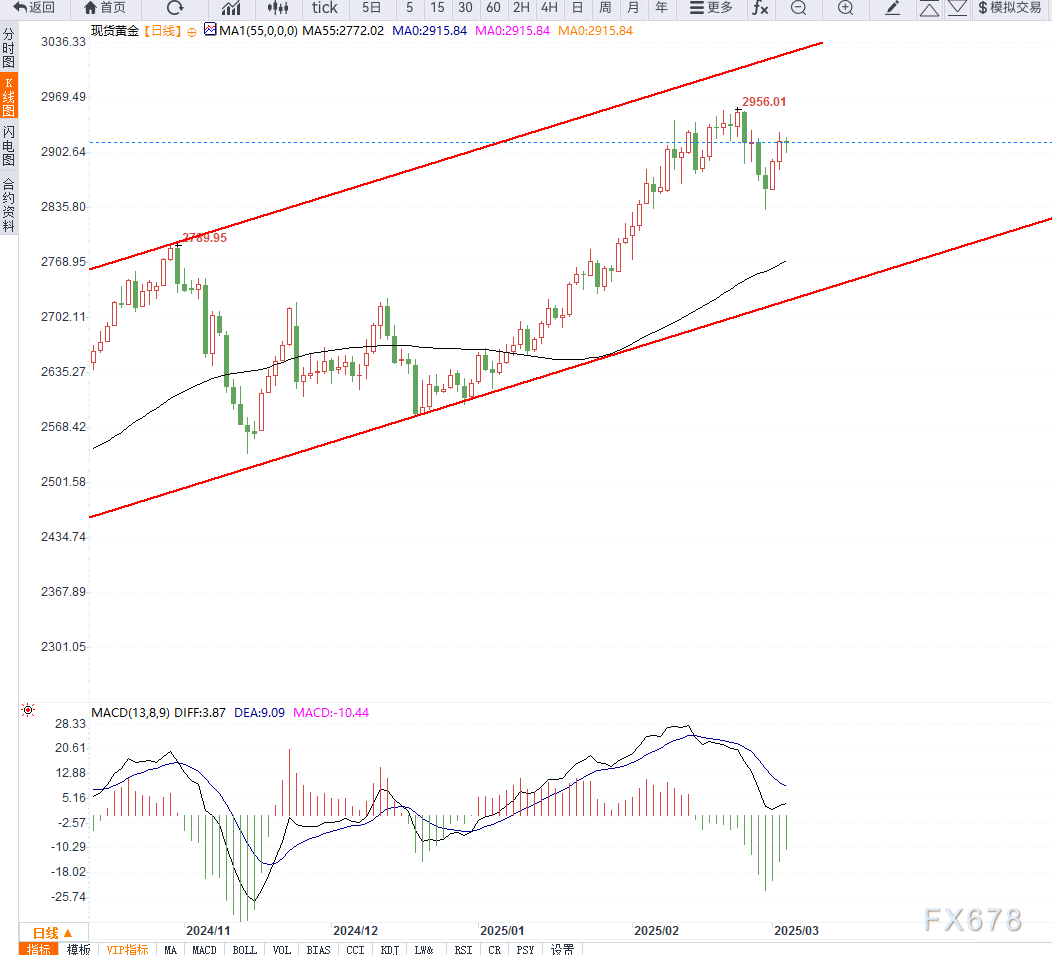Zoom in the chart with plus magnifier
This screenshot has width=1052, height=955.
coord(845,8)
